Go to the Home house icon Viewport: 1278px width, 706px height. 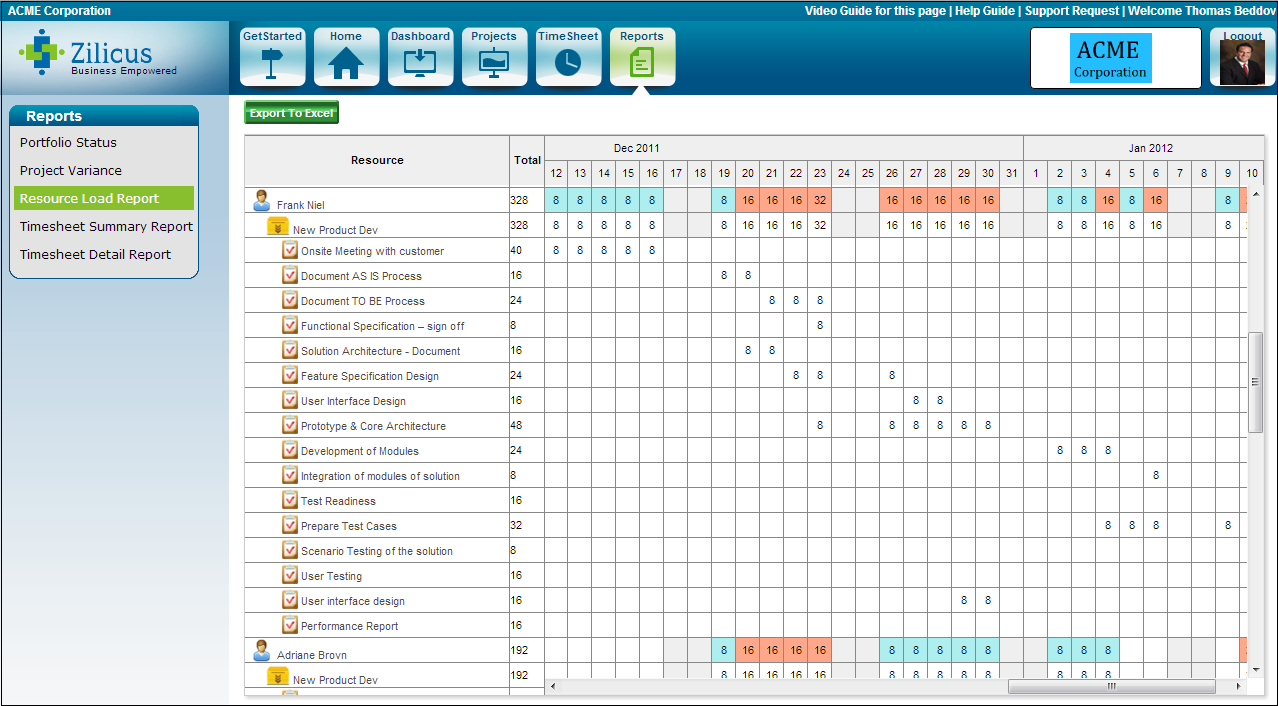[x=346, y=62]
